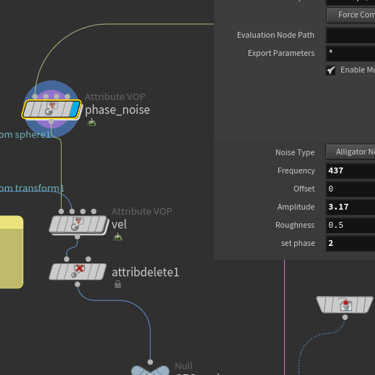The width and height of the screenshot is (375, 375).
Task: Select the phase_noise Attribute VOP node icon
Action: pos(51,109)
